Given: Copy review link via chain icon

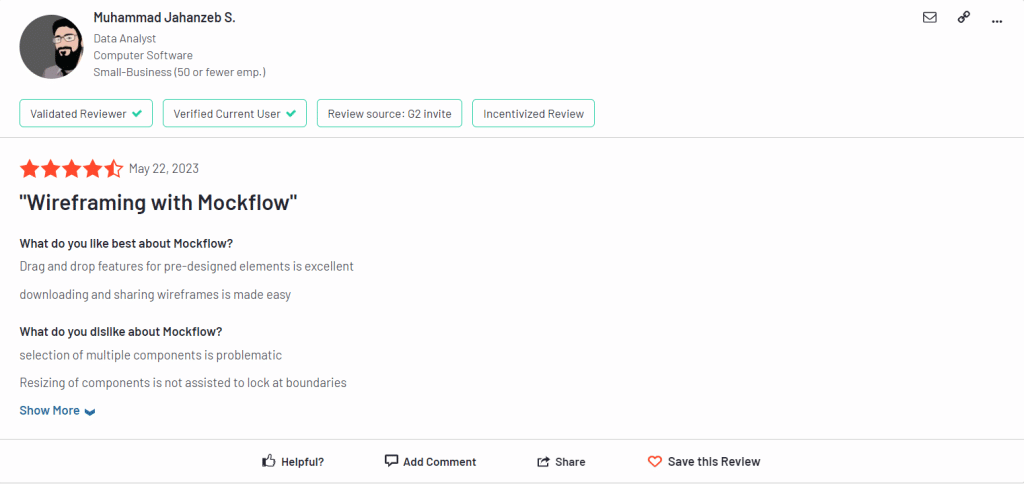Looking at the screenshot, I should point(963,18).
